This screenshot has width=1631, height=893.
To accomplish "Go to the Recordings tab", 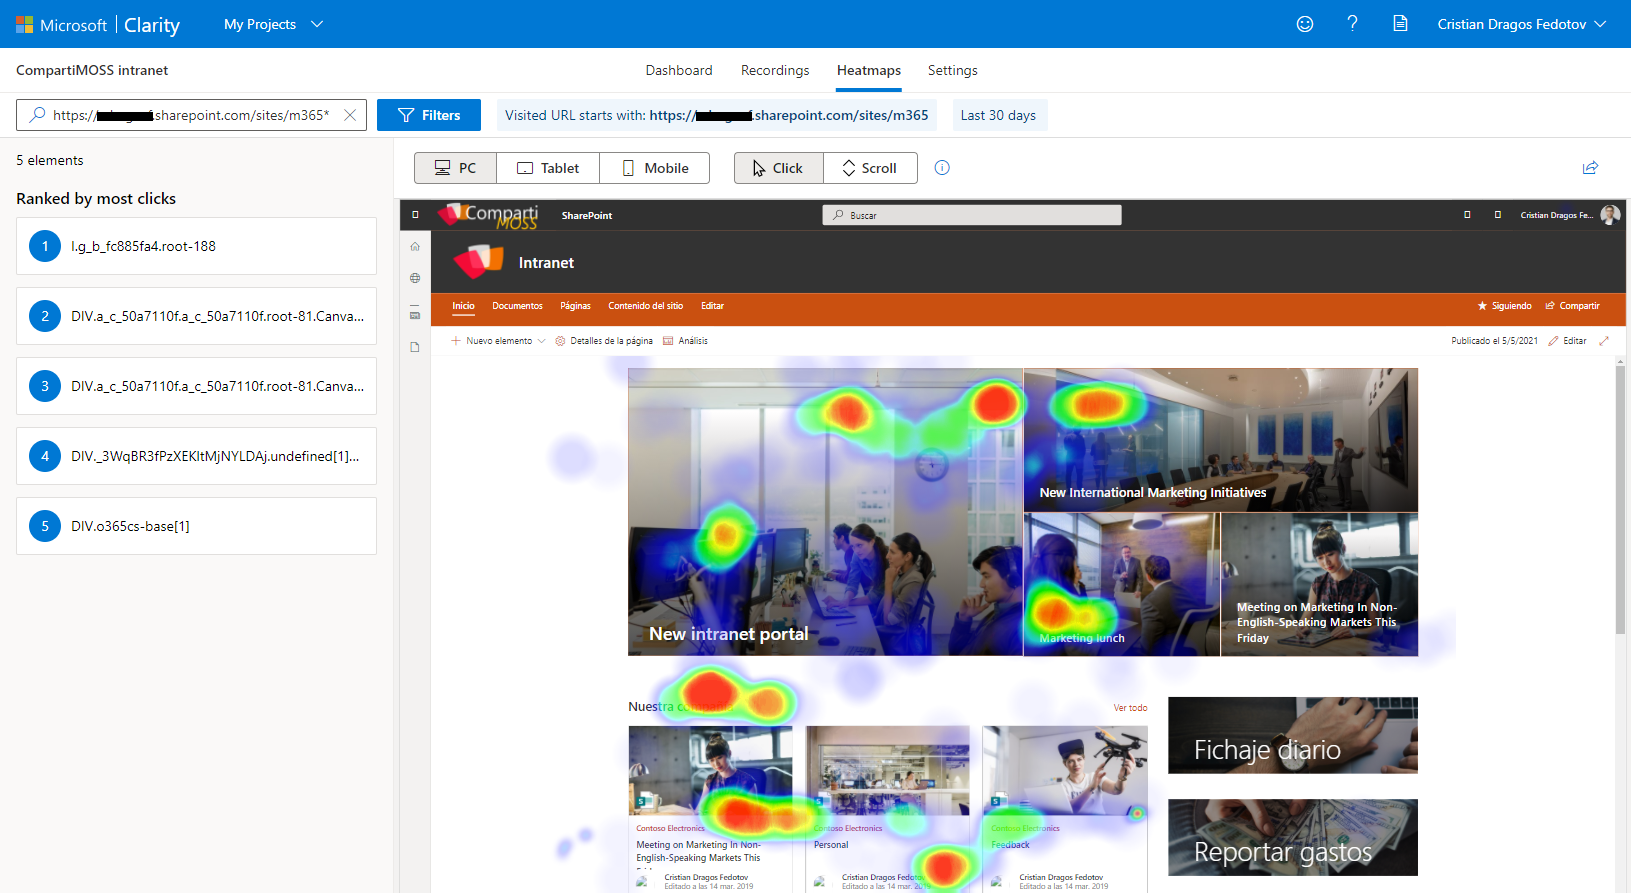I will click(775, 70).
